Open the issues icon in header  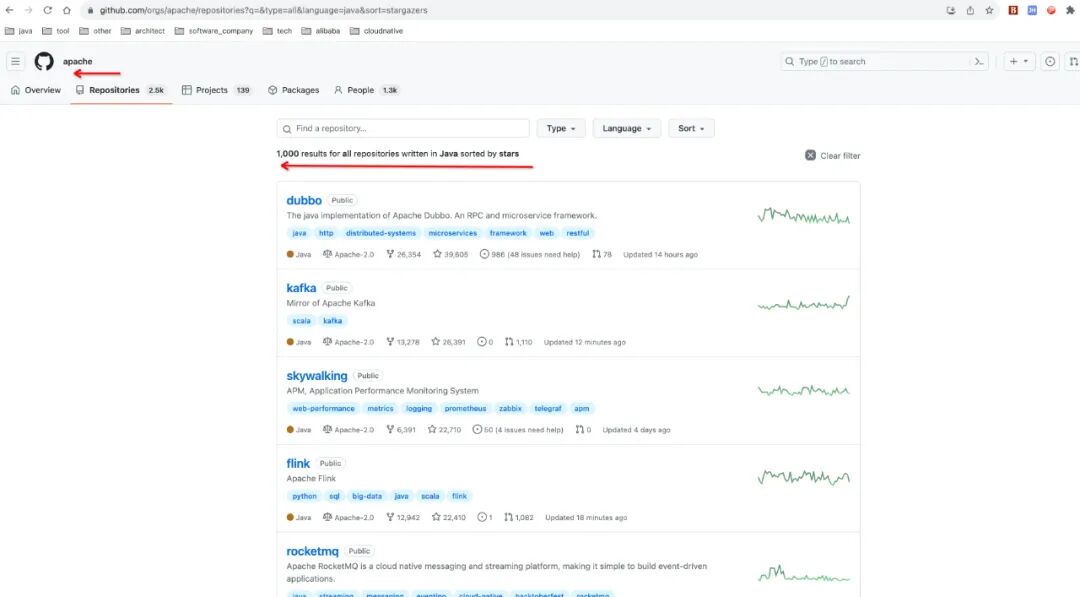click(1050, 61)
